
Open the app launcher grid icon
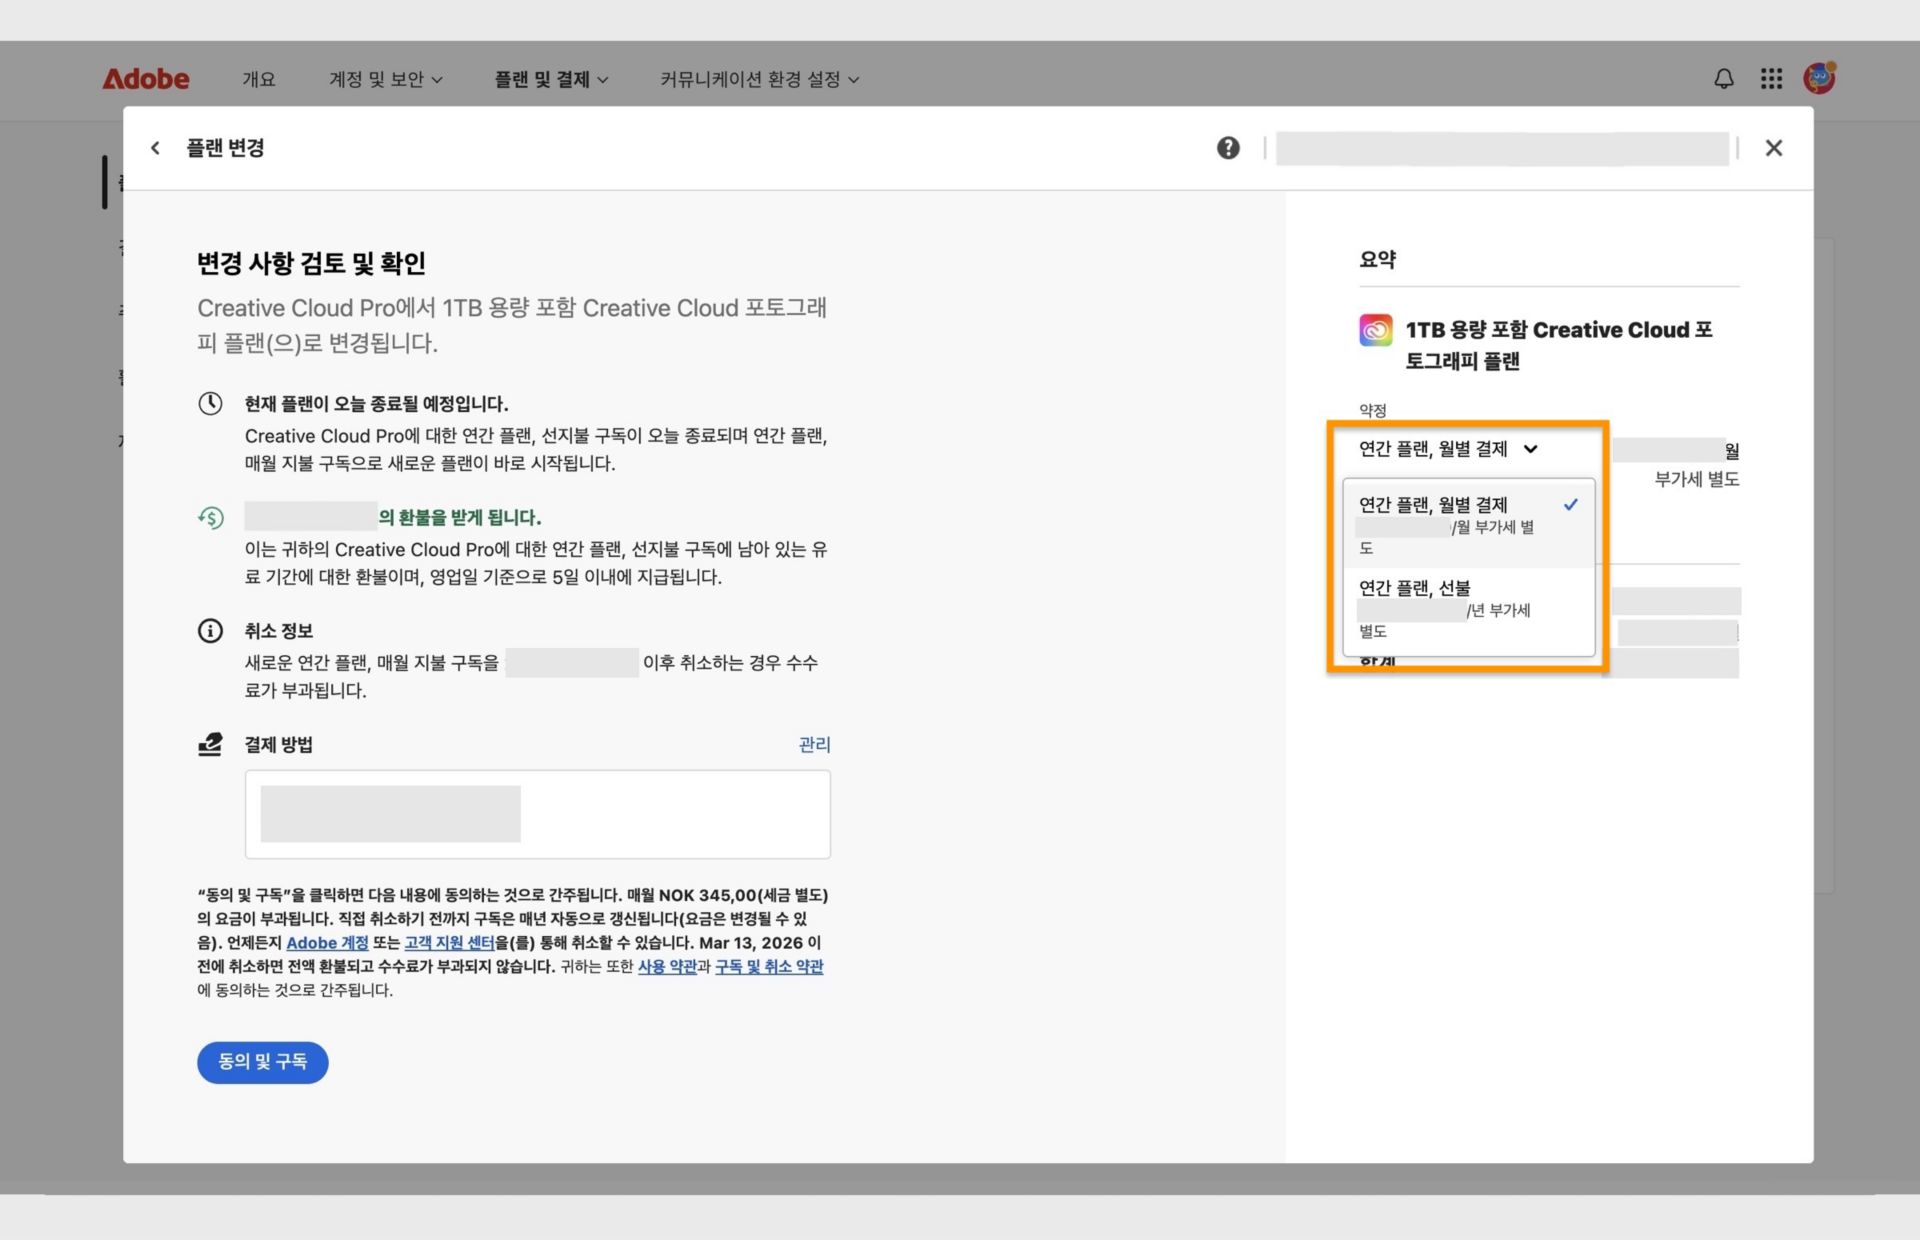point(1771,78)
